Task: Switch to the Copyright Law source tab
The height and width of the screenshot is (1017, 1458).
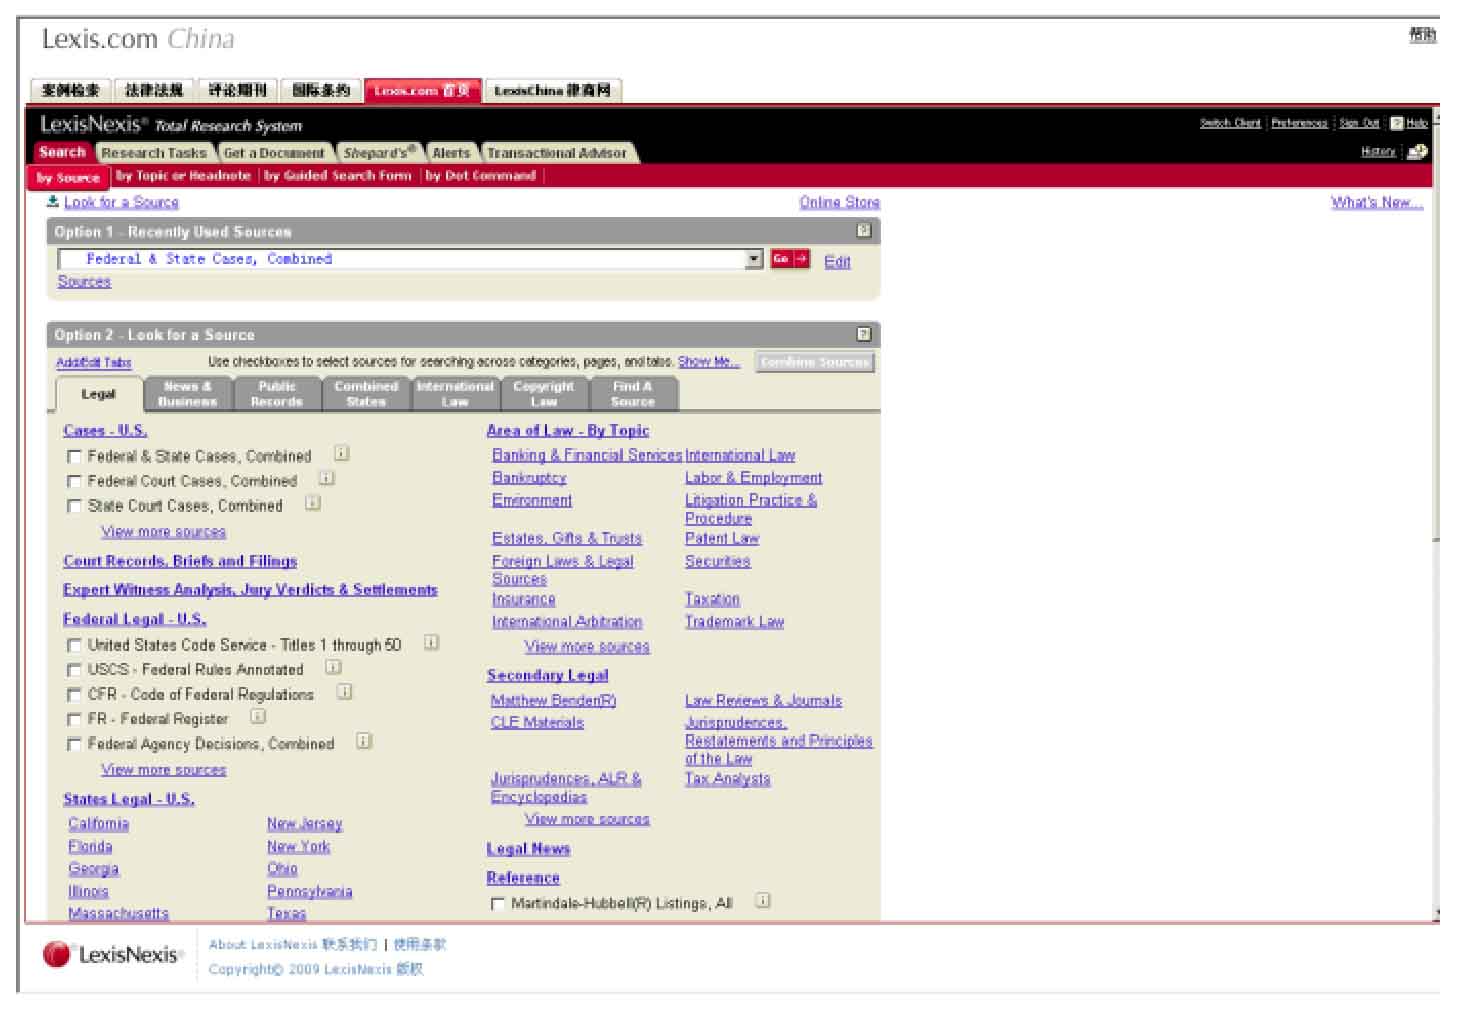Action: (x=544, y=394)
